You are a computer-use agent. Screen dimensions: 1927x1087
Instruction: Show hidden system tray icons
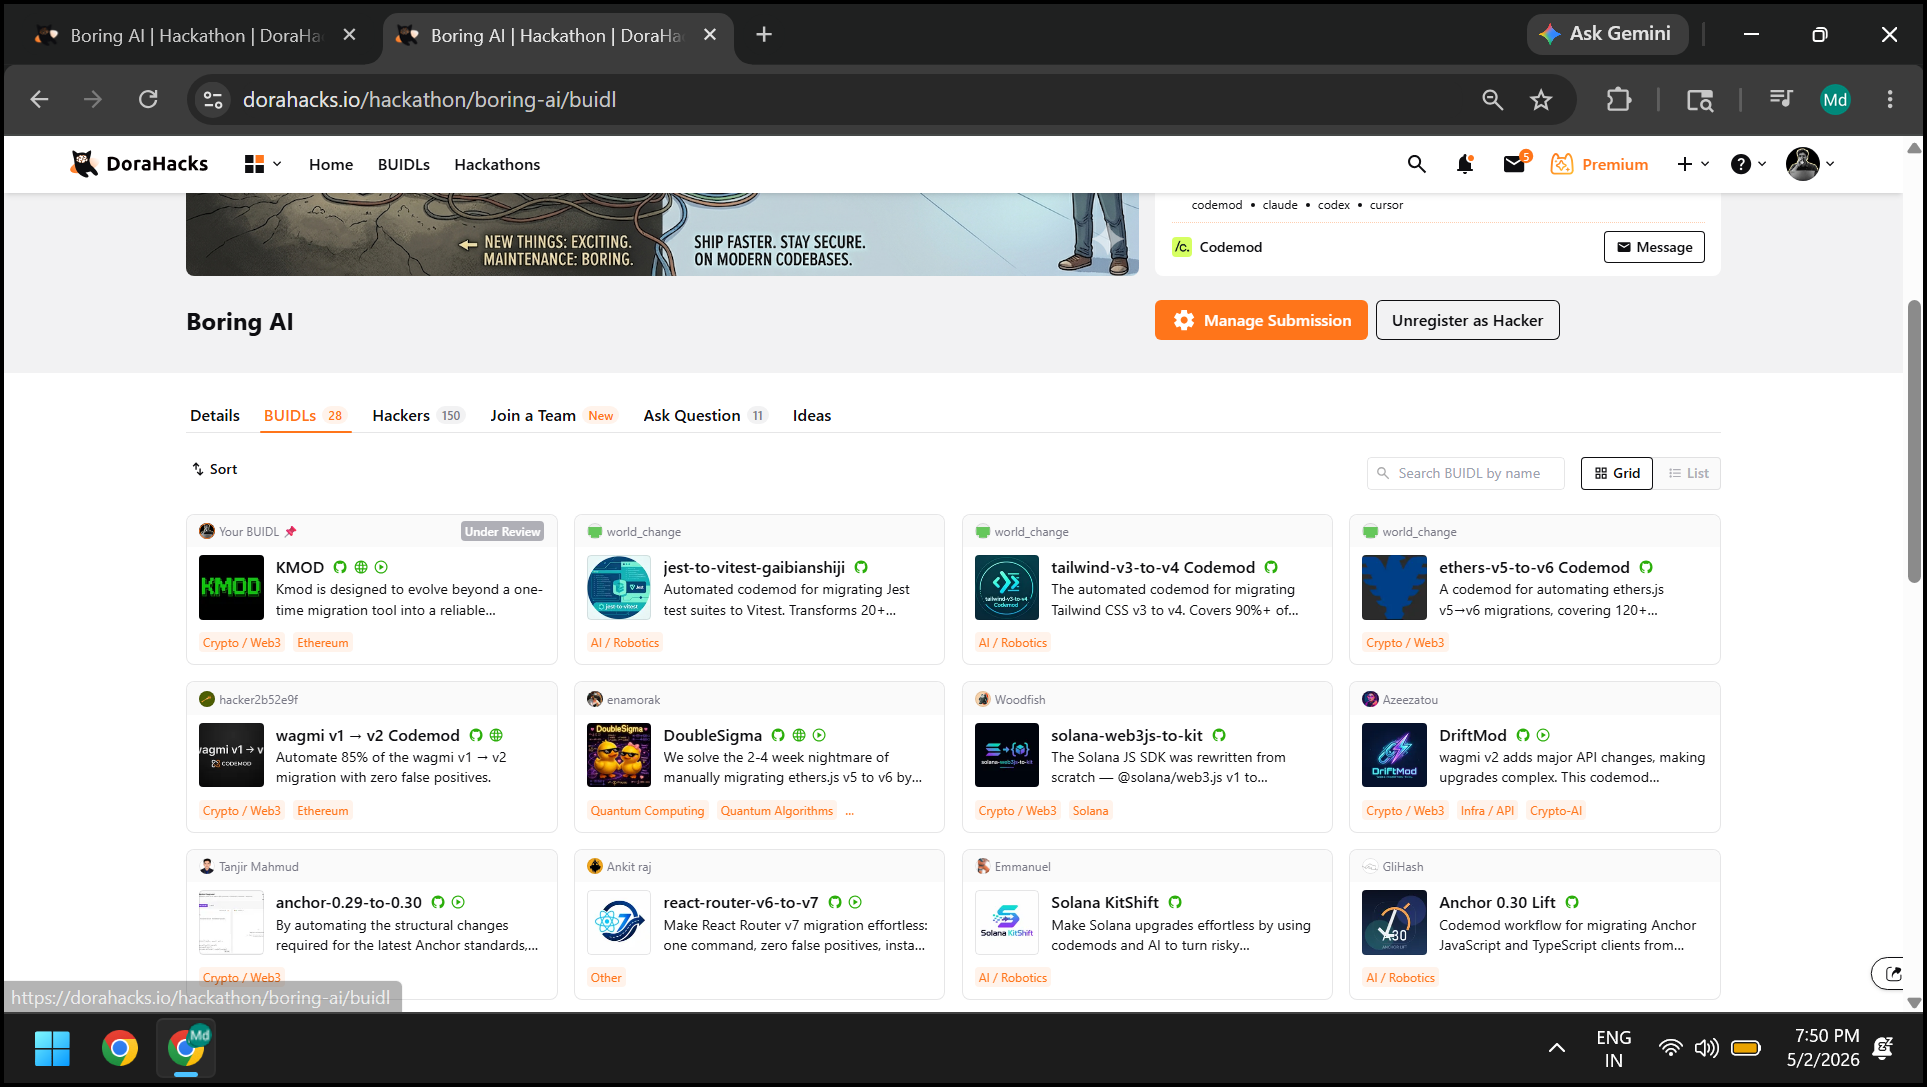[1557, 1048]
